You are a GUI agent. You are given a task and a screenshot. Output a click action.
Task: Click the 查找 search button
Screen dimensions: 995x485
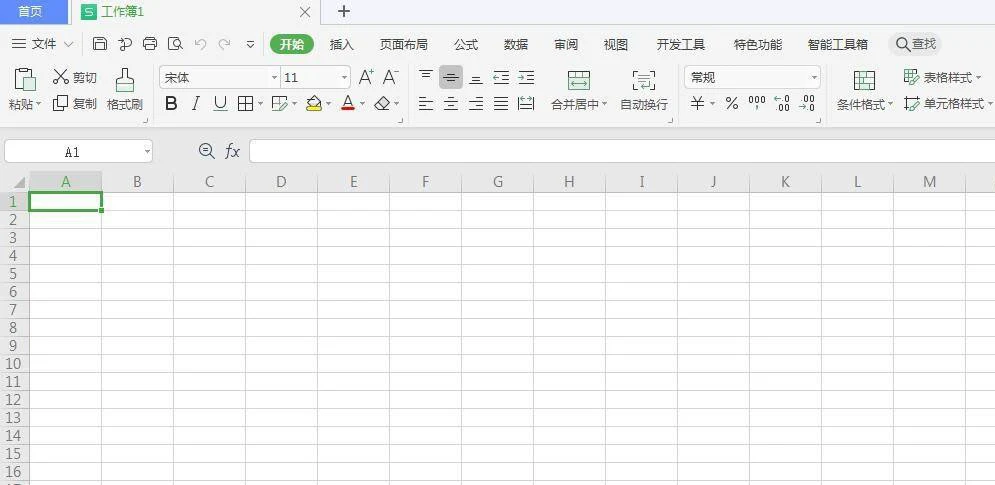tap(915, 44)
